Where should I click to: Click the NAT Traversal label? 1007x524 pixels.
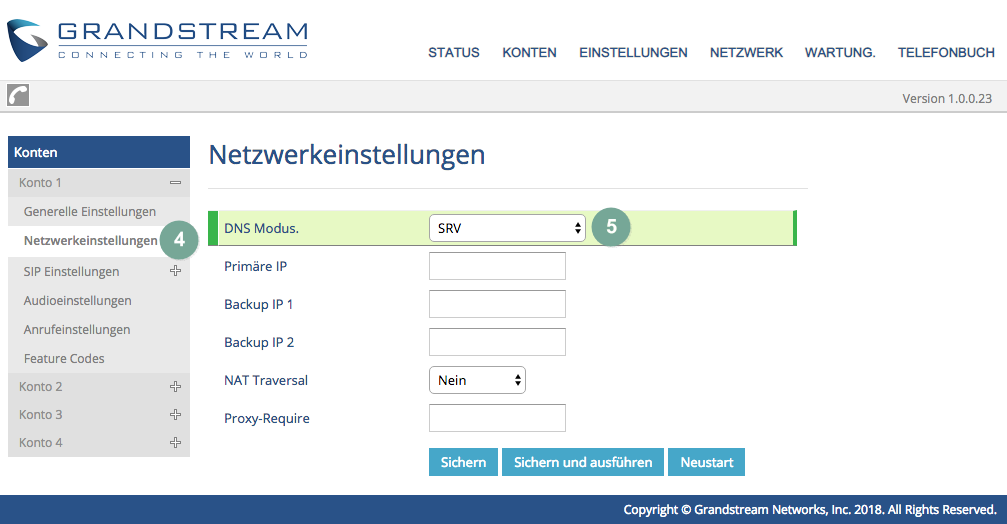coord(266,380)
